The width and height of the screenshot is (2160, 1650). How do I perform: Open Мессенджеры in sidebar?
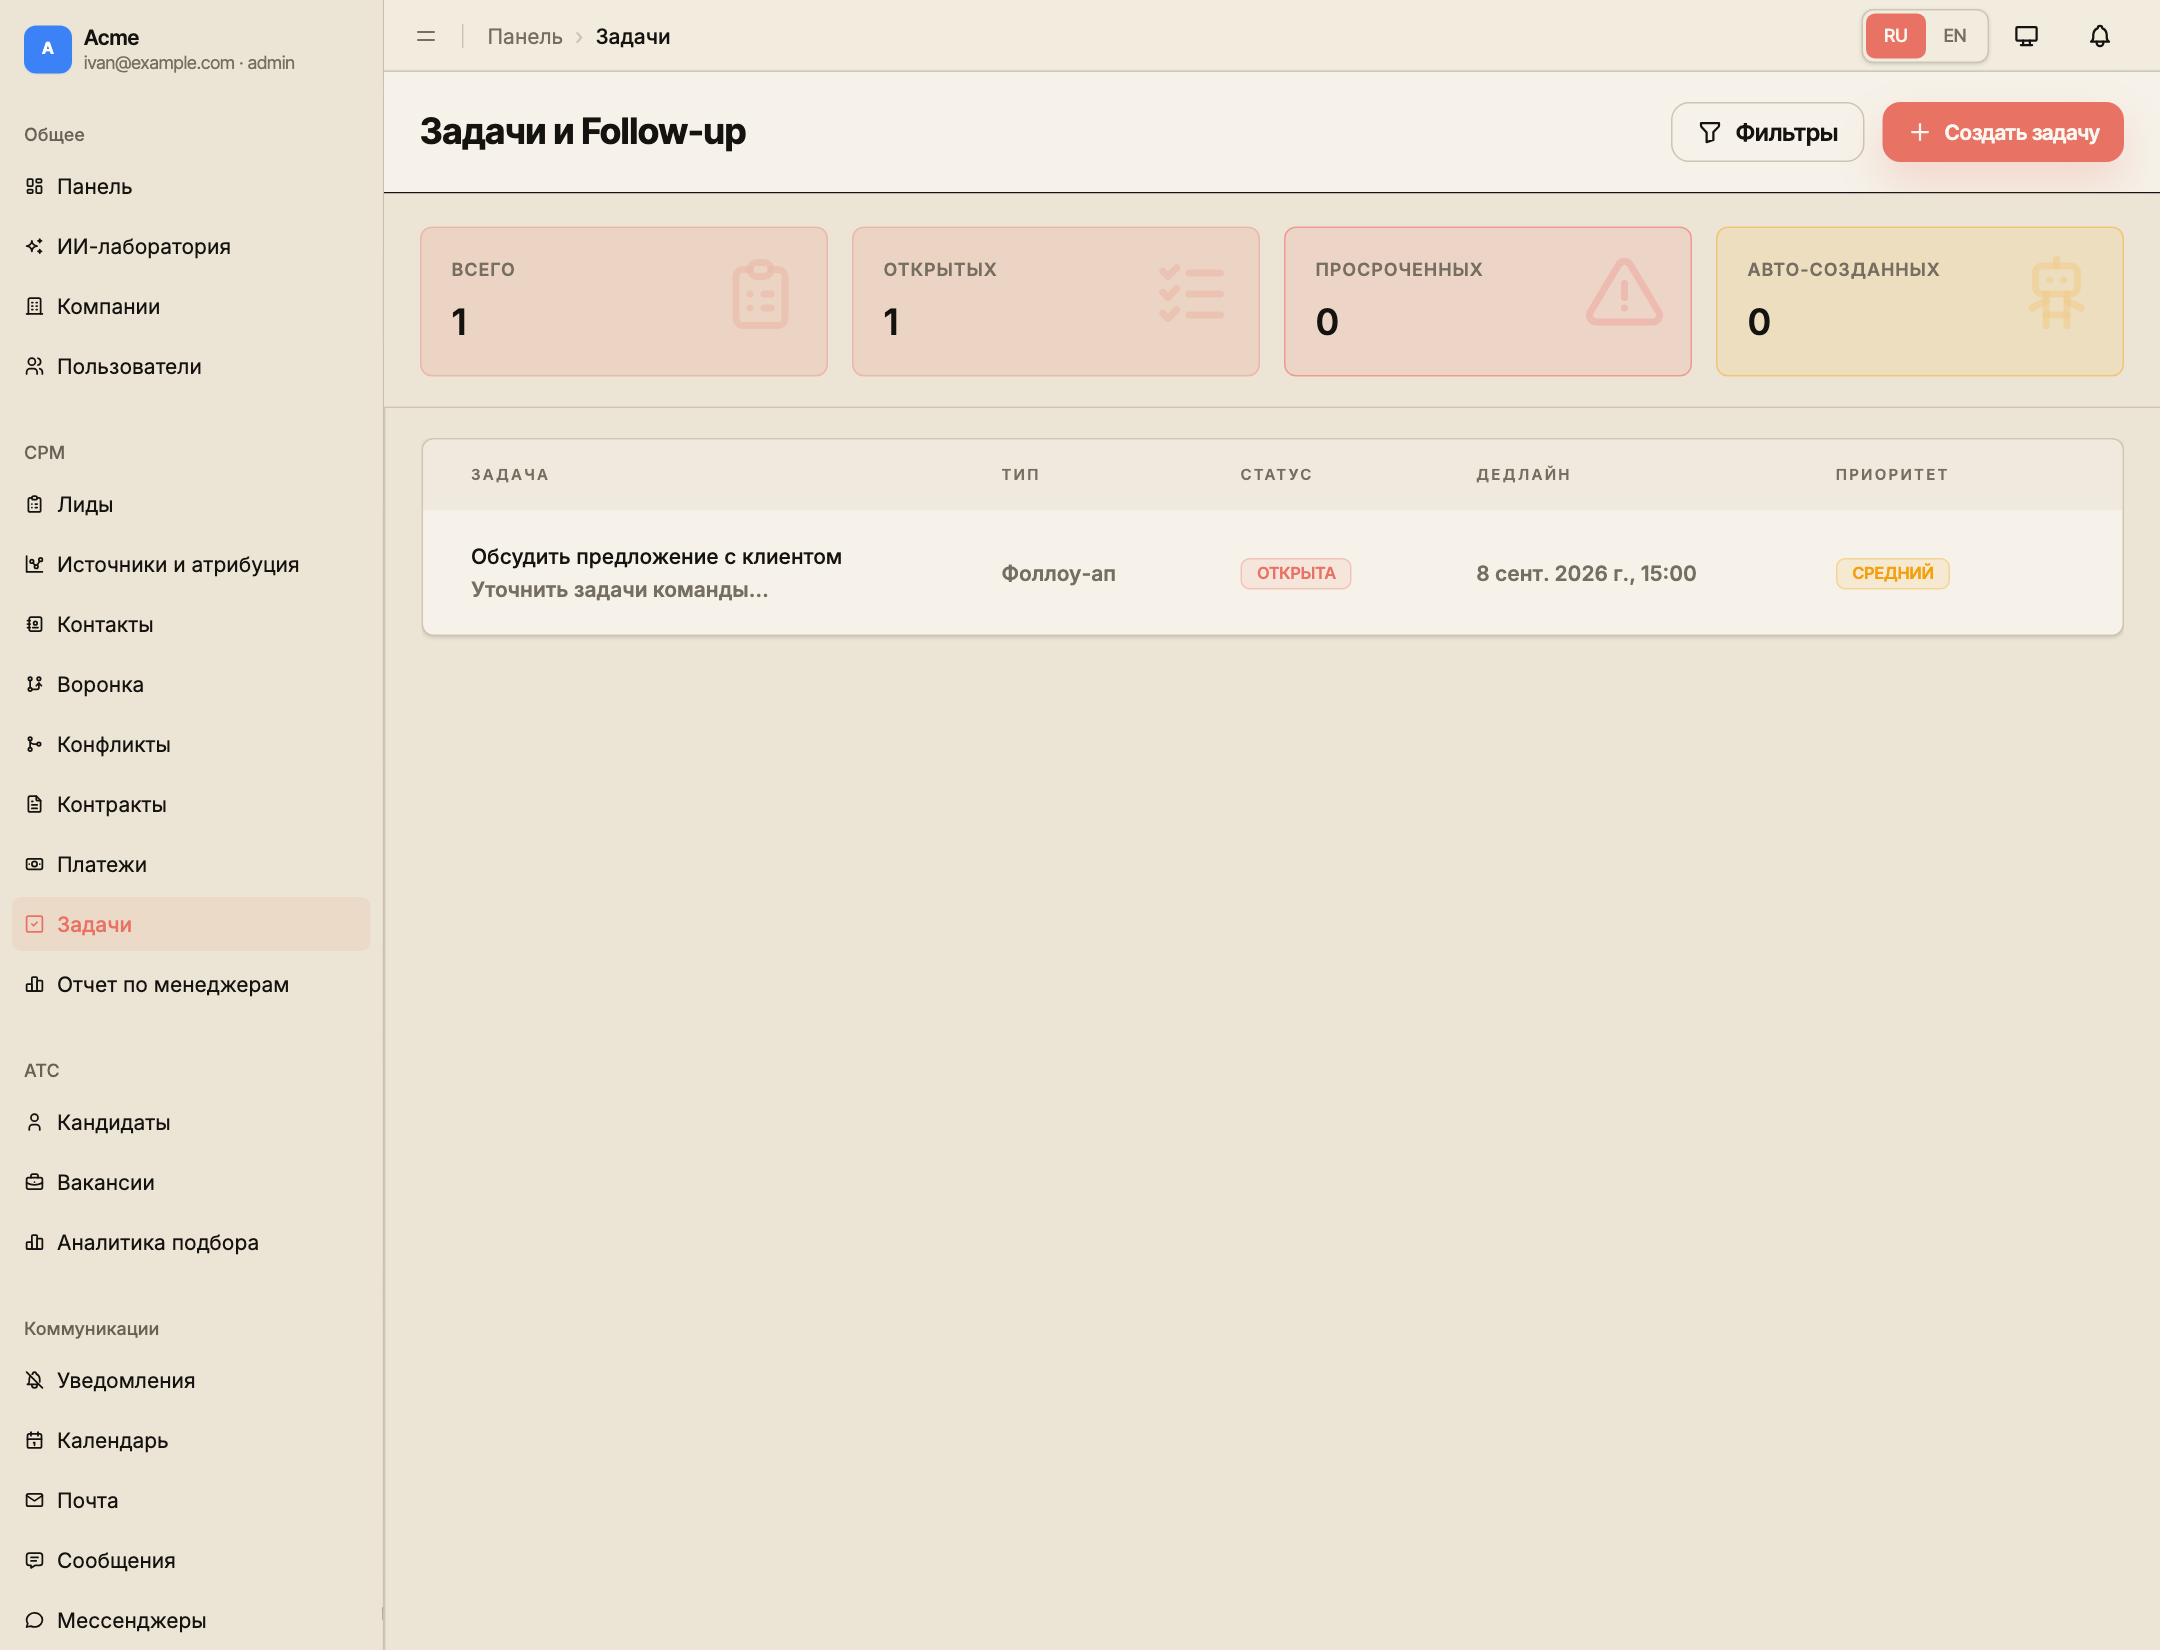(x=191, y=1620)
